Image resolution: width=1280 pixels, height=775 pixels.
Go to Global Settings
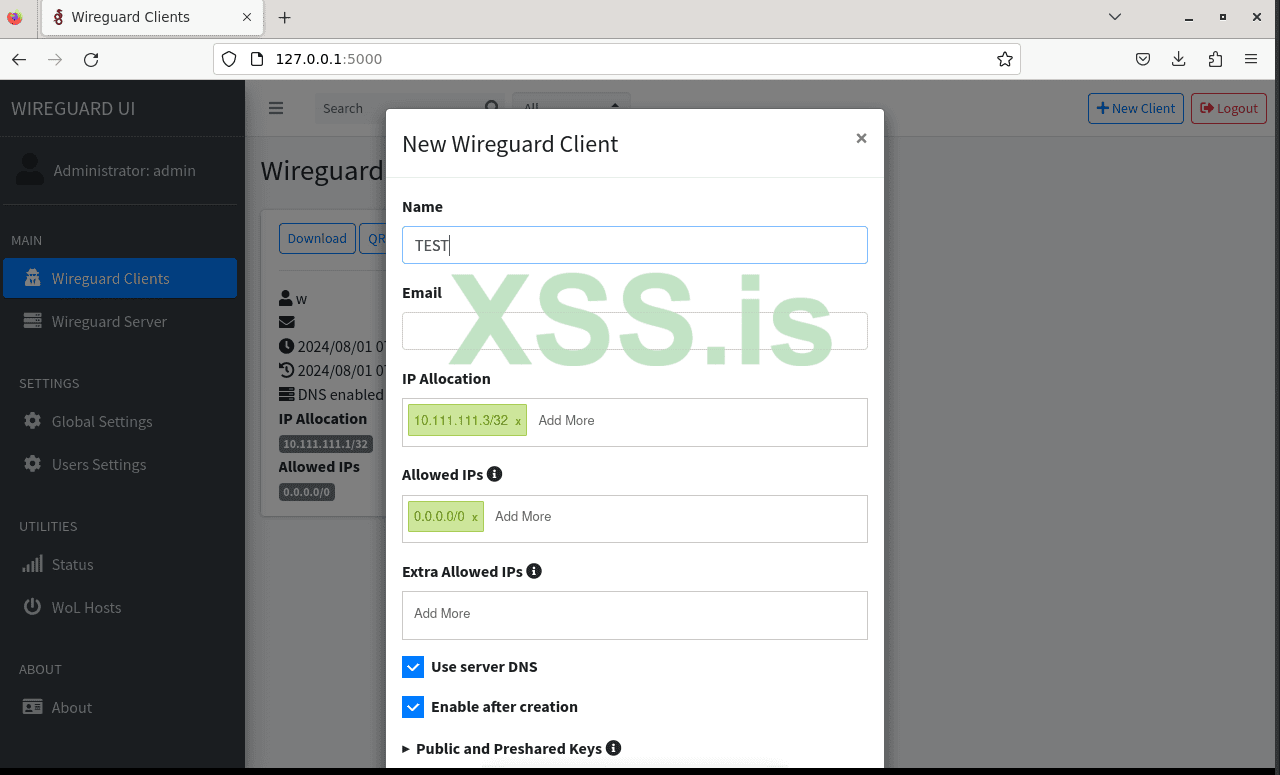(x=120, y=421)
